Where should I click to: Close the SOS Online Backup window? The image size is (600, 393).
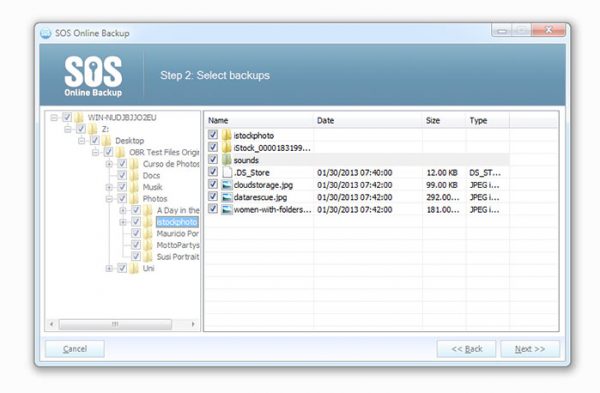point(549,30)
